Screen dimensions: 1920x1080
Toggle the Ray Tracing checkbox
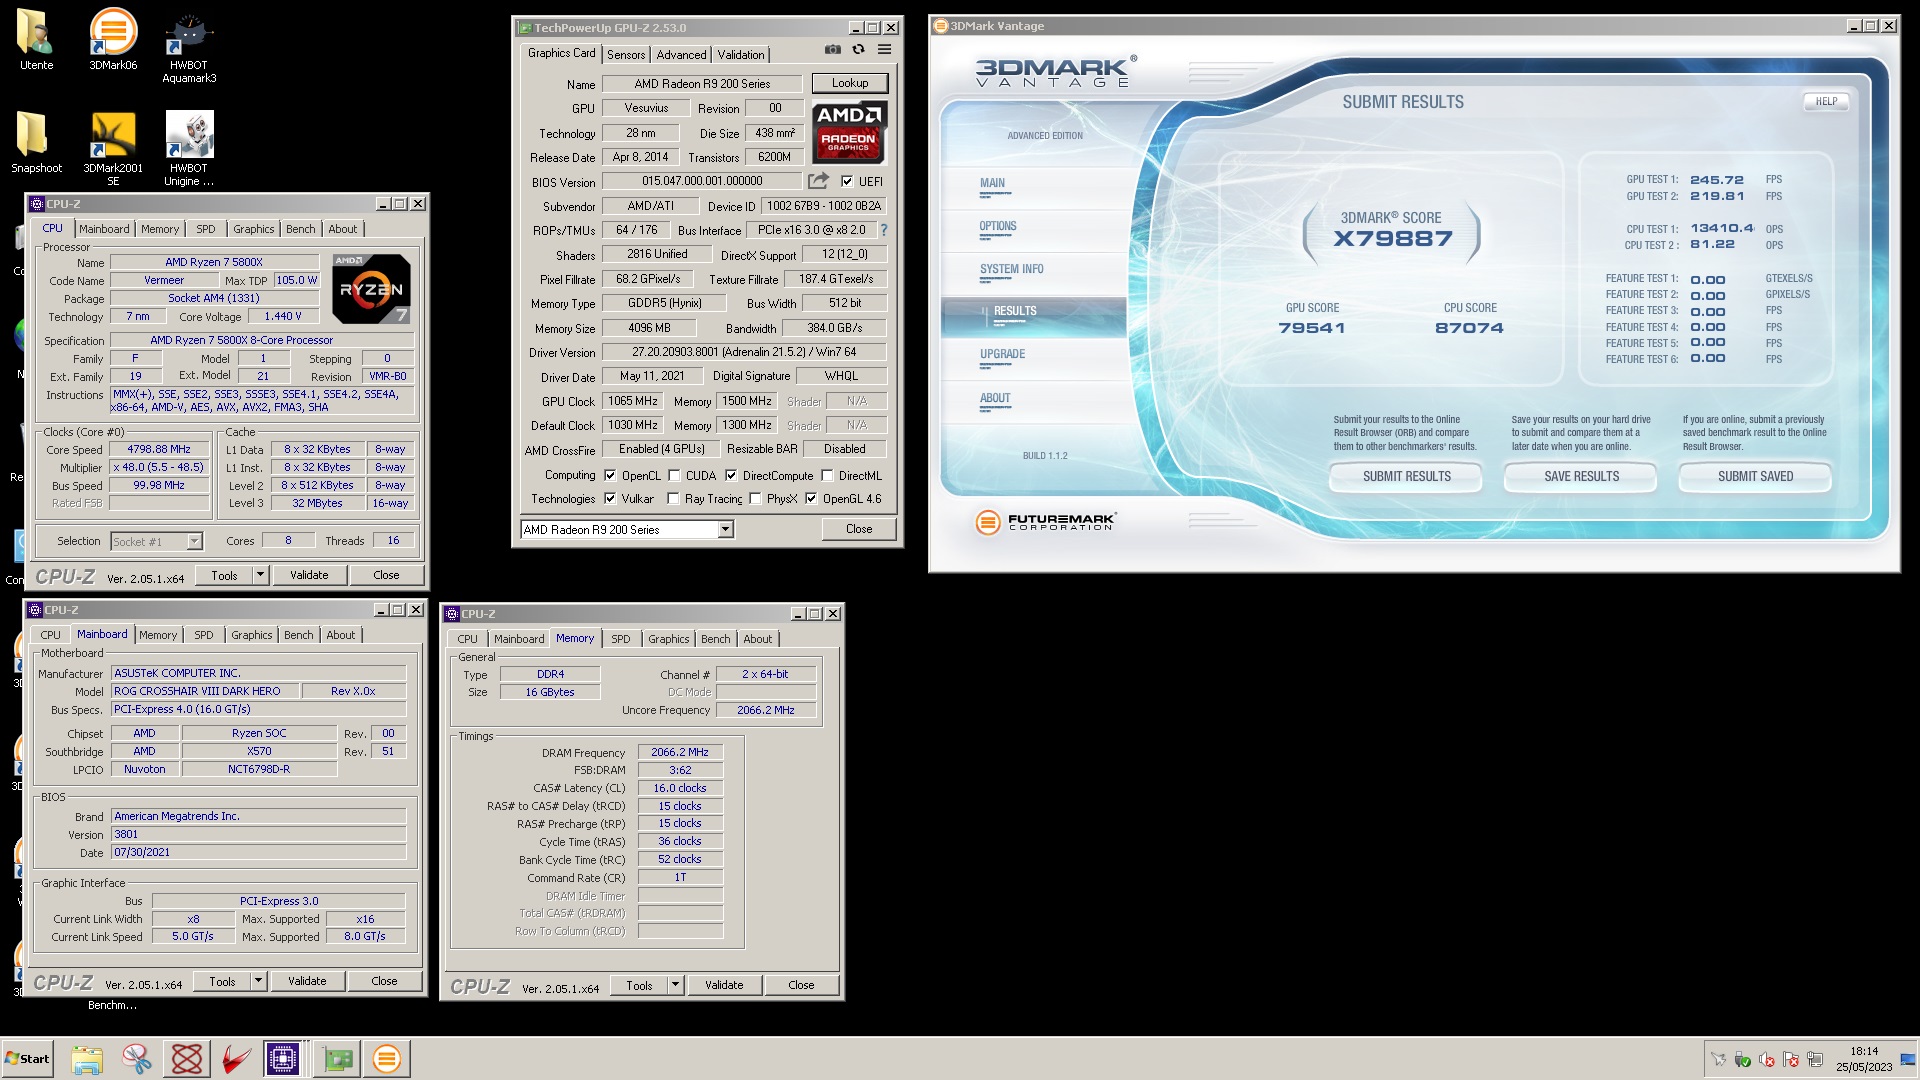tap(673, 499)
